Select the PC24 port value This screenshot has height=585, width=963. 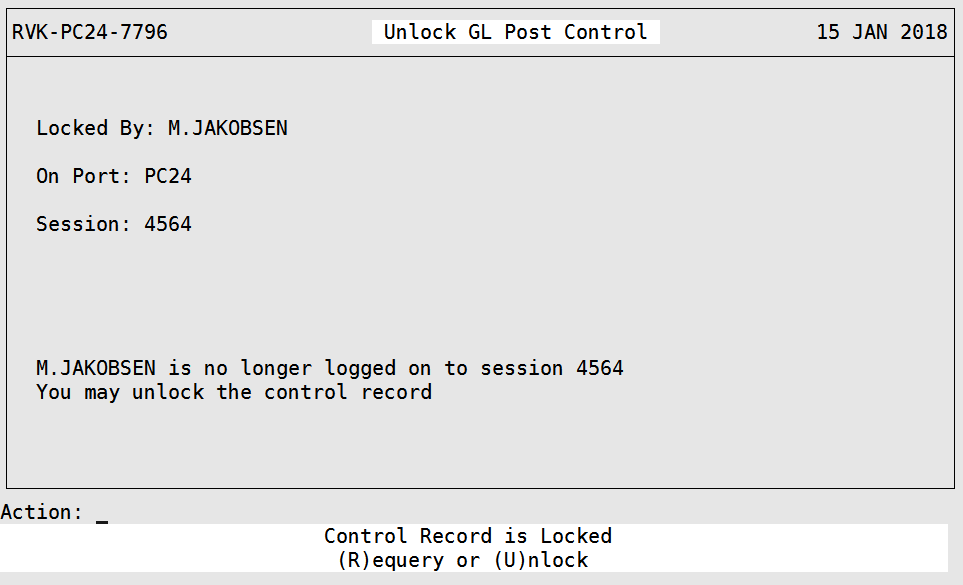coord(168,176)
